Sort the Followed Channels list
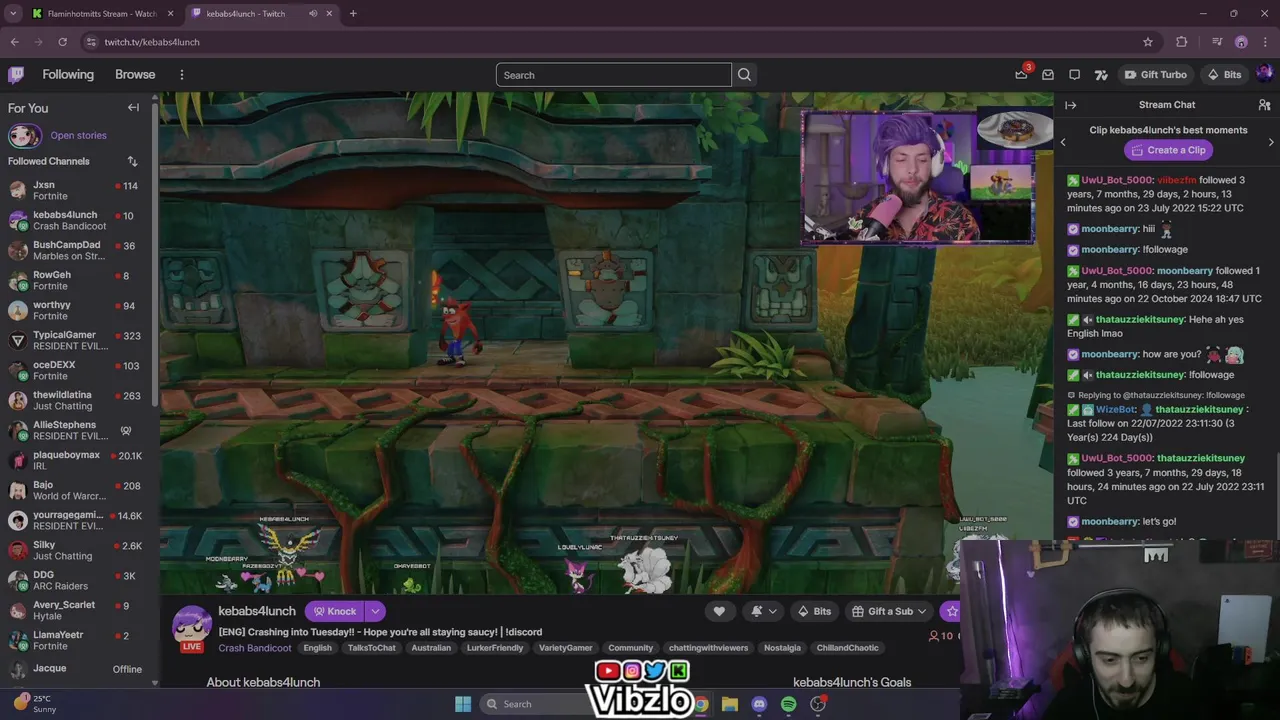 [x=132, y=161]
